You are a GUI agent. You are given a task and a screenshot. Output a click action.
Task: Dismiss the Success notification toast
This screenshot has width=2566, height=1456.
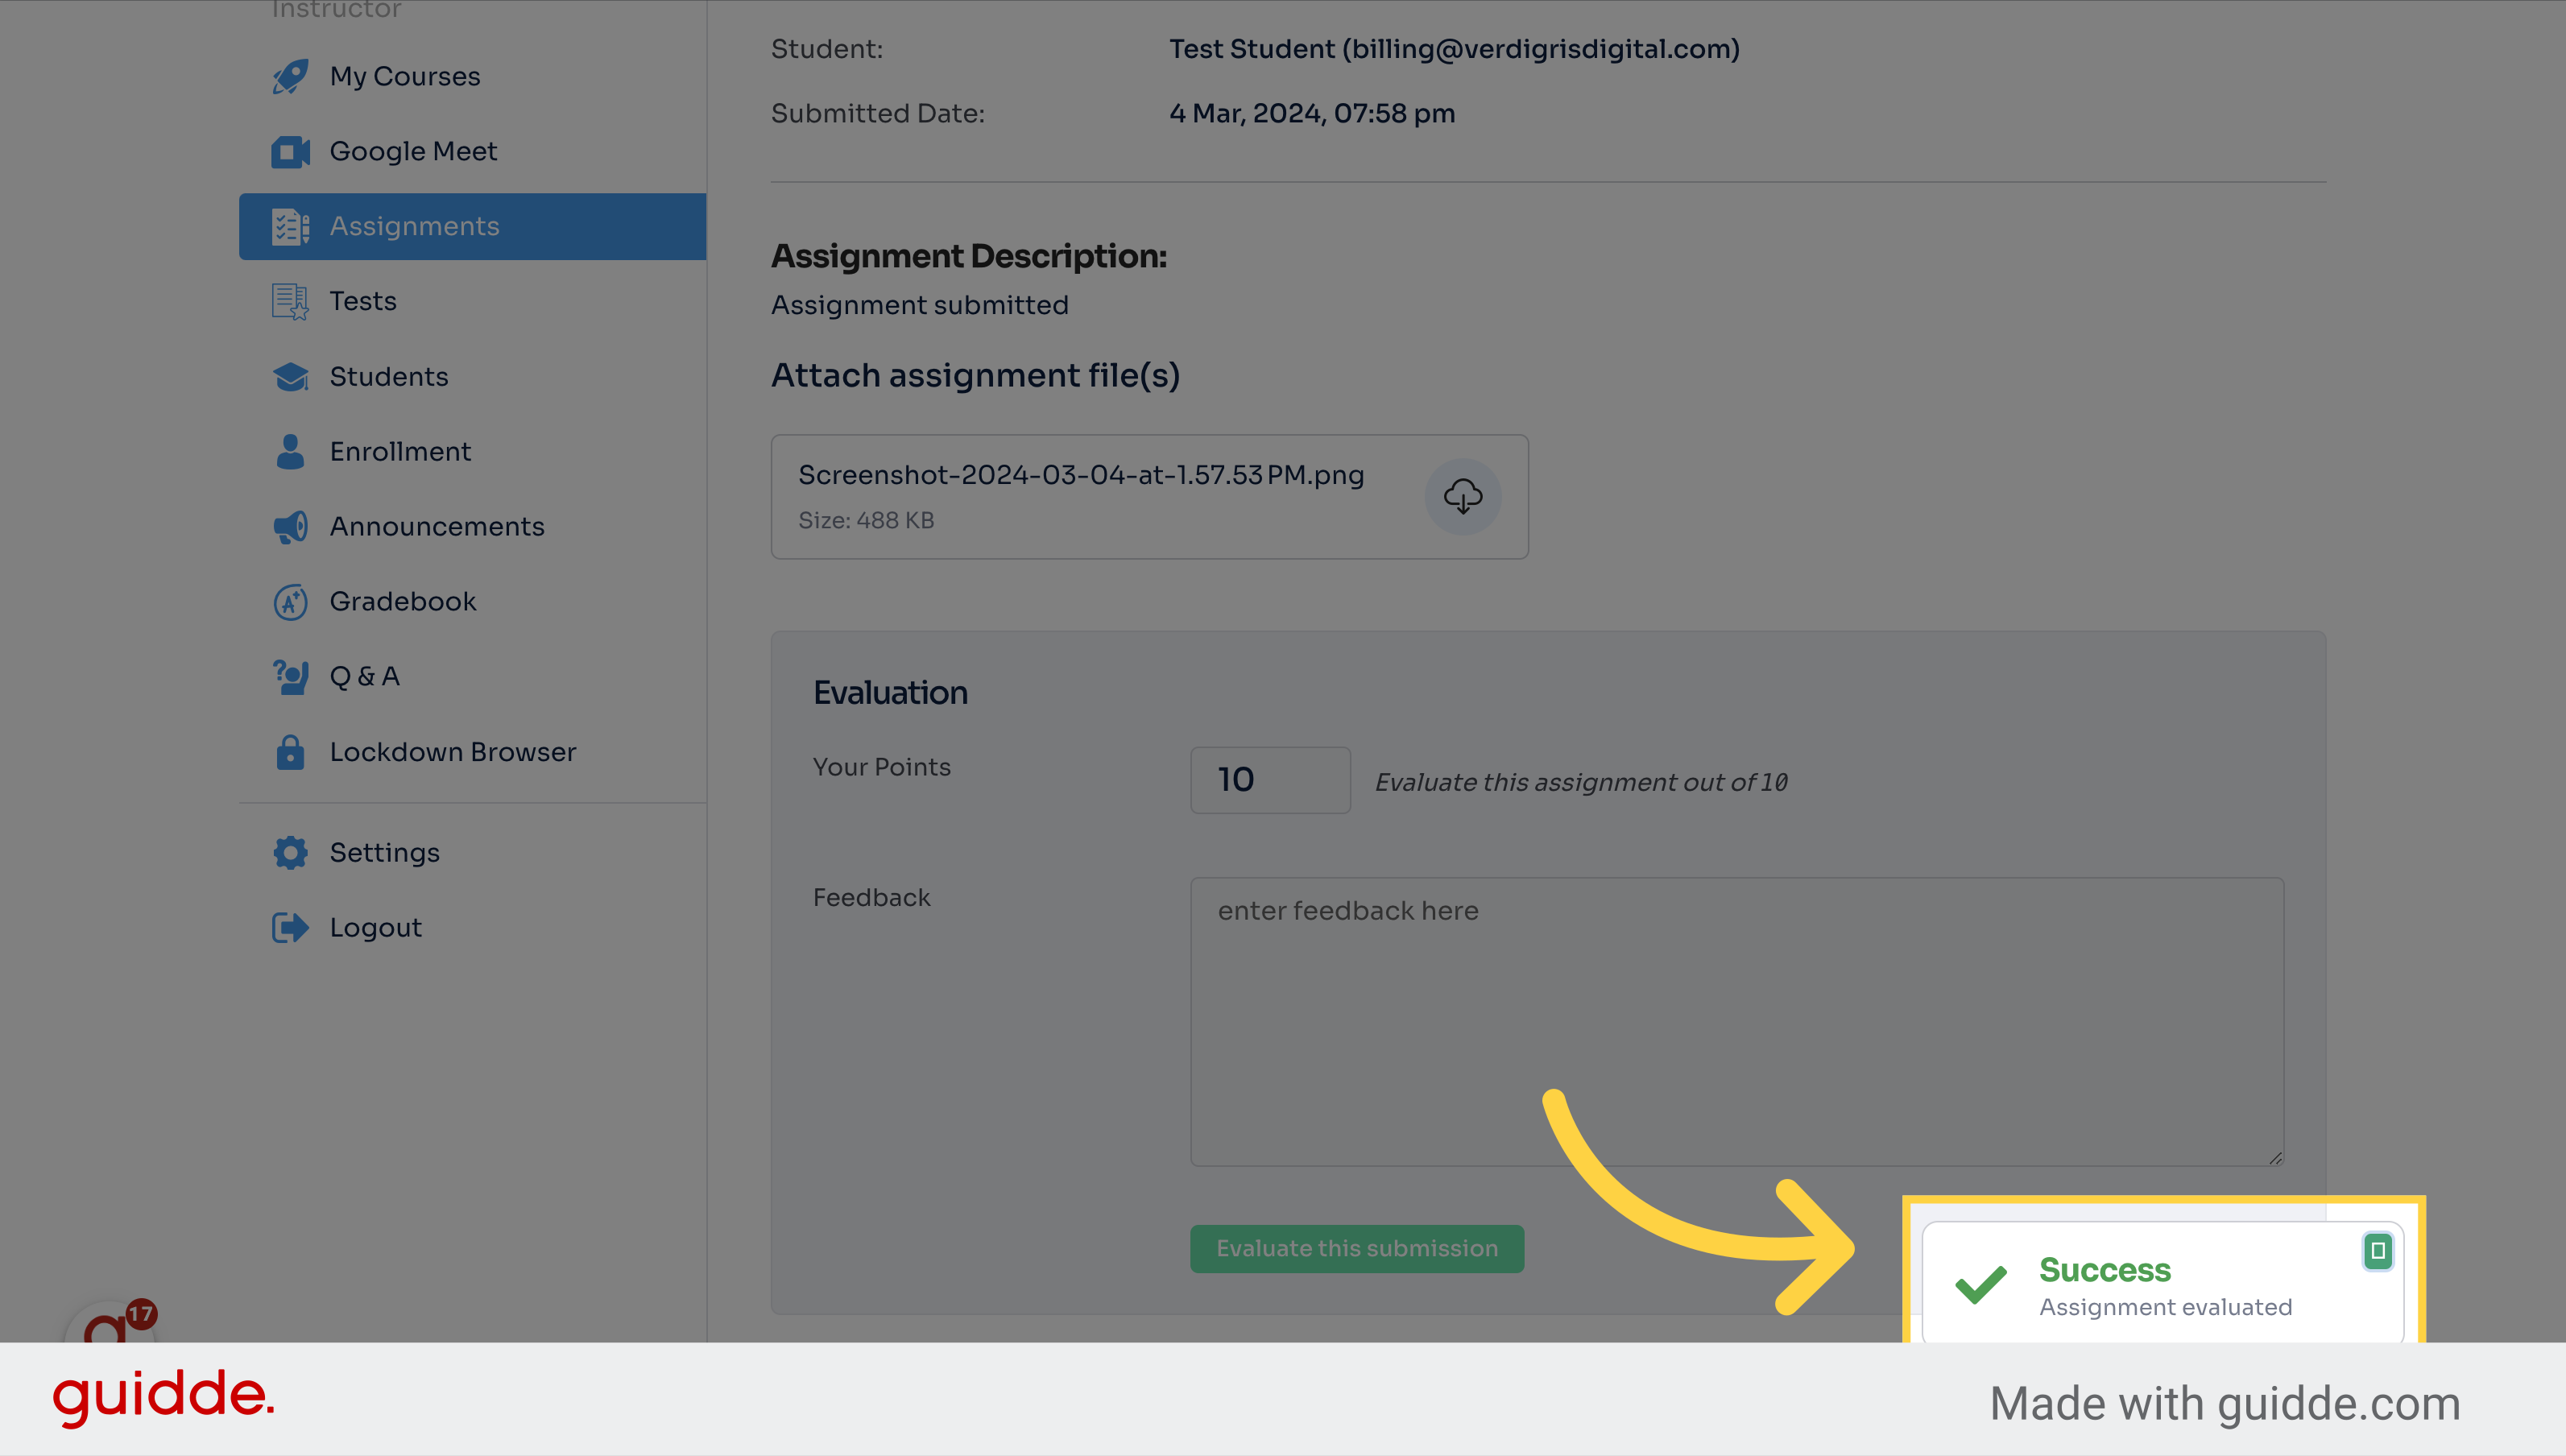tap(2377, 1251)
